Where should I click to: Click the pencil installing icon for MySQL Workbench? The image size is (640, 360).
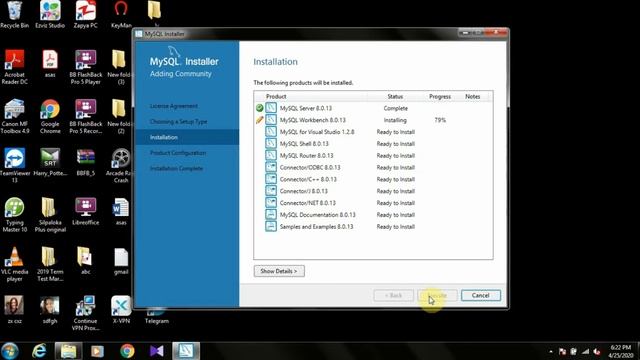pos(259,120)
